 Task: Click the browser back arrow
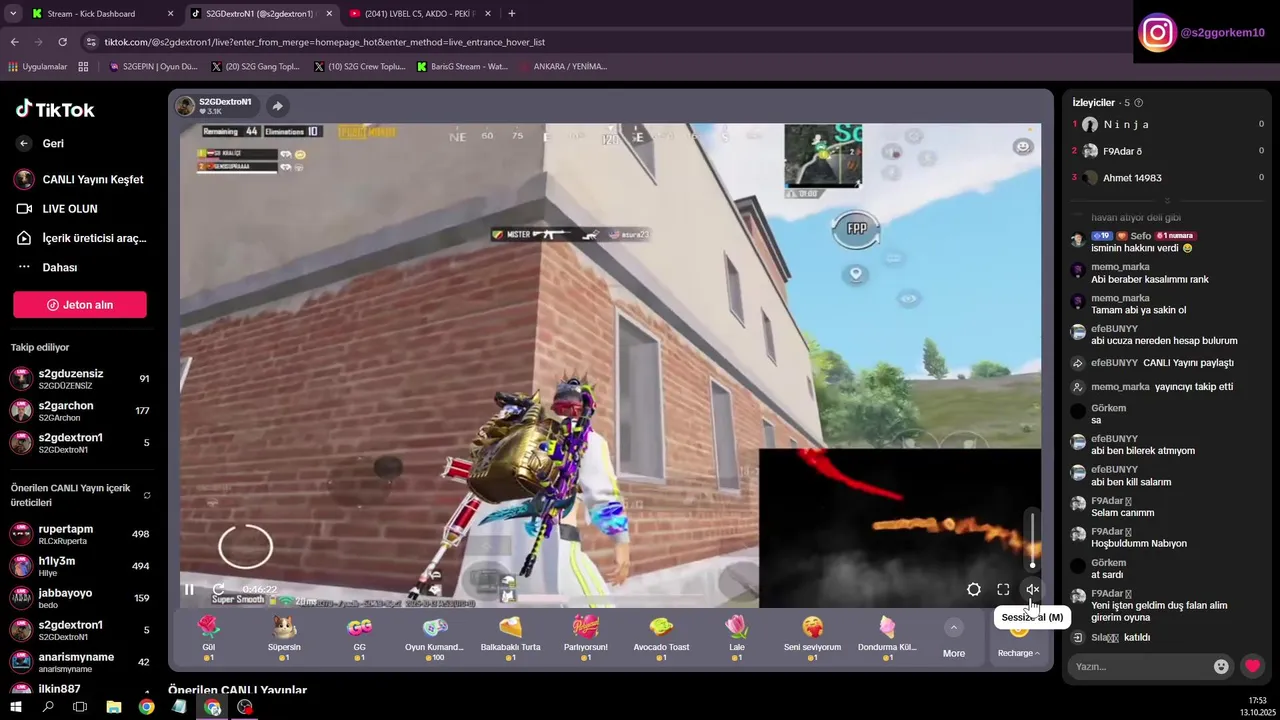(x=14, y=42)
